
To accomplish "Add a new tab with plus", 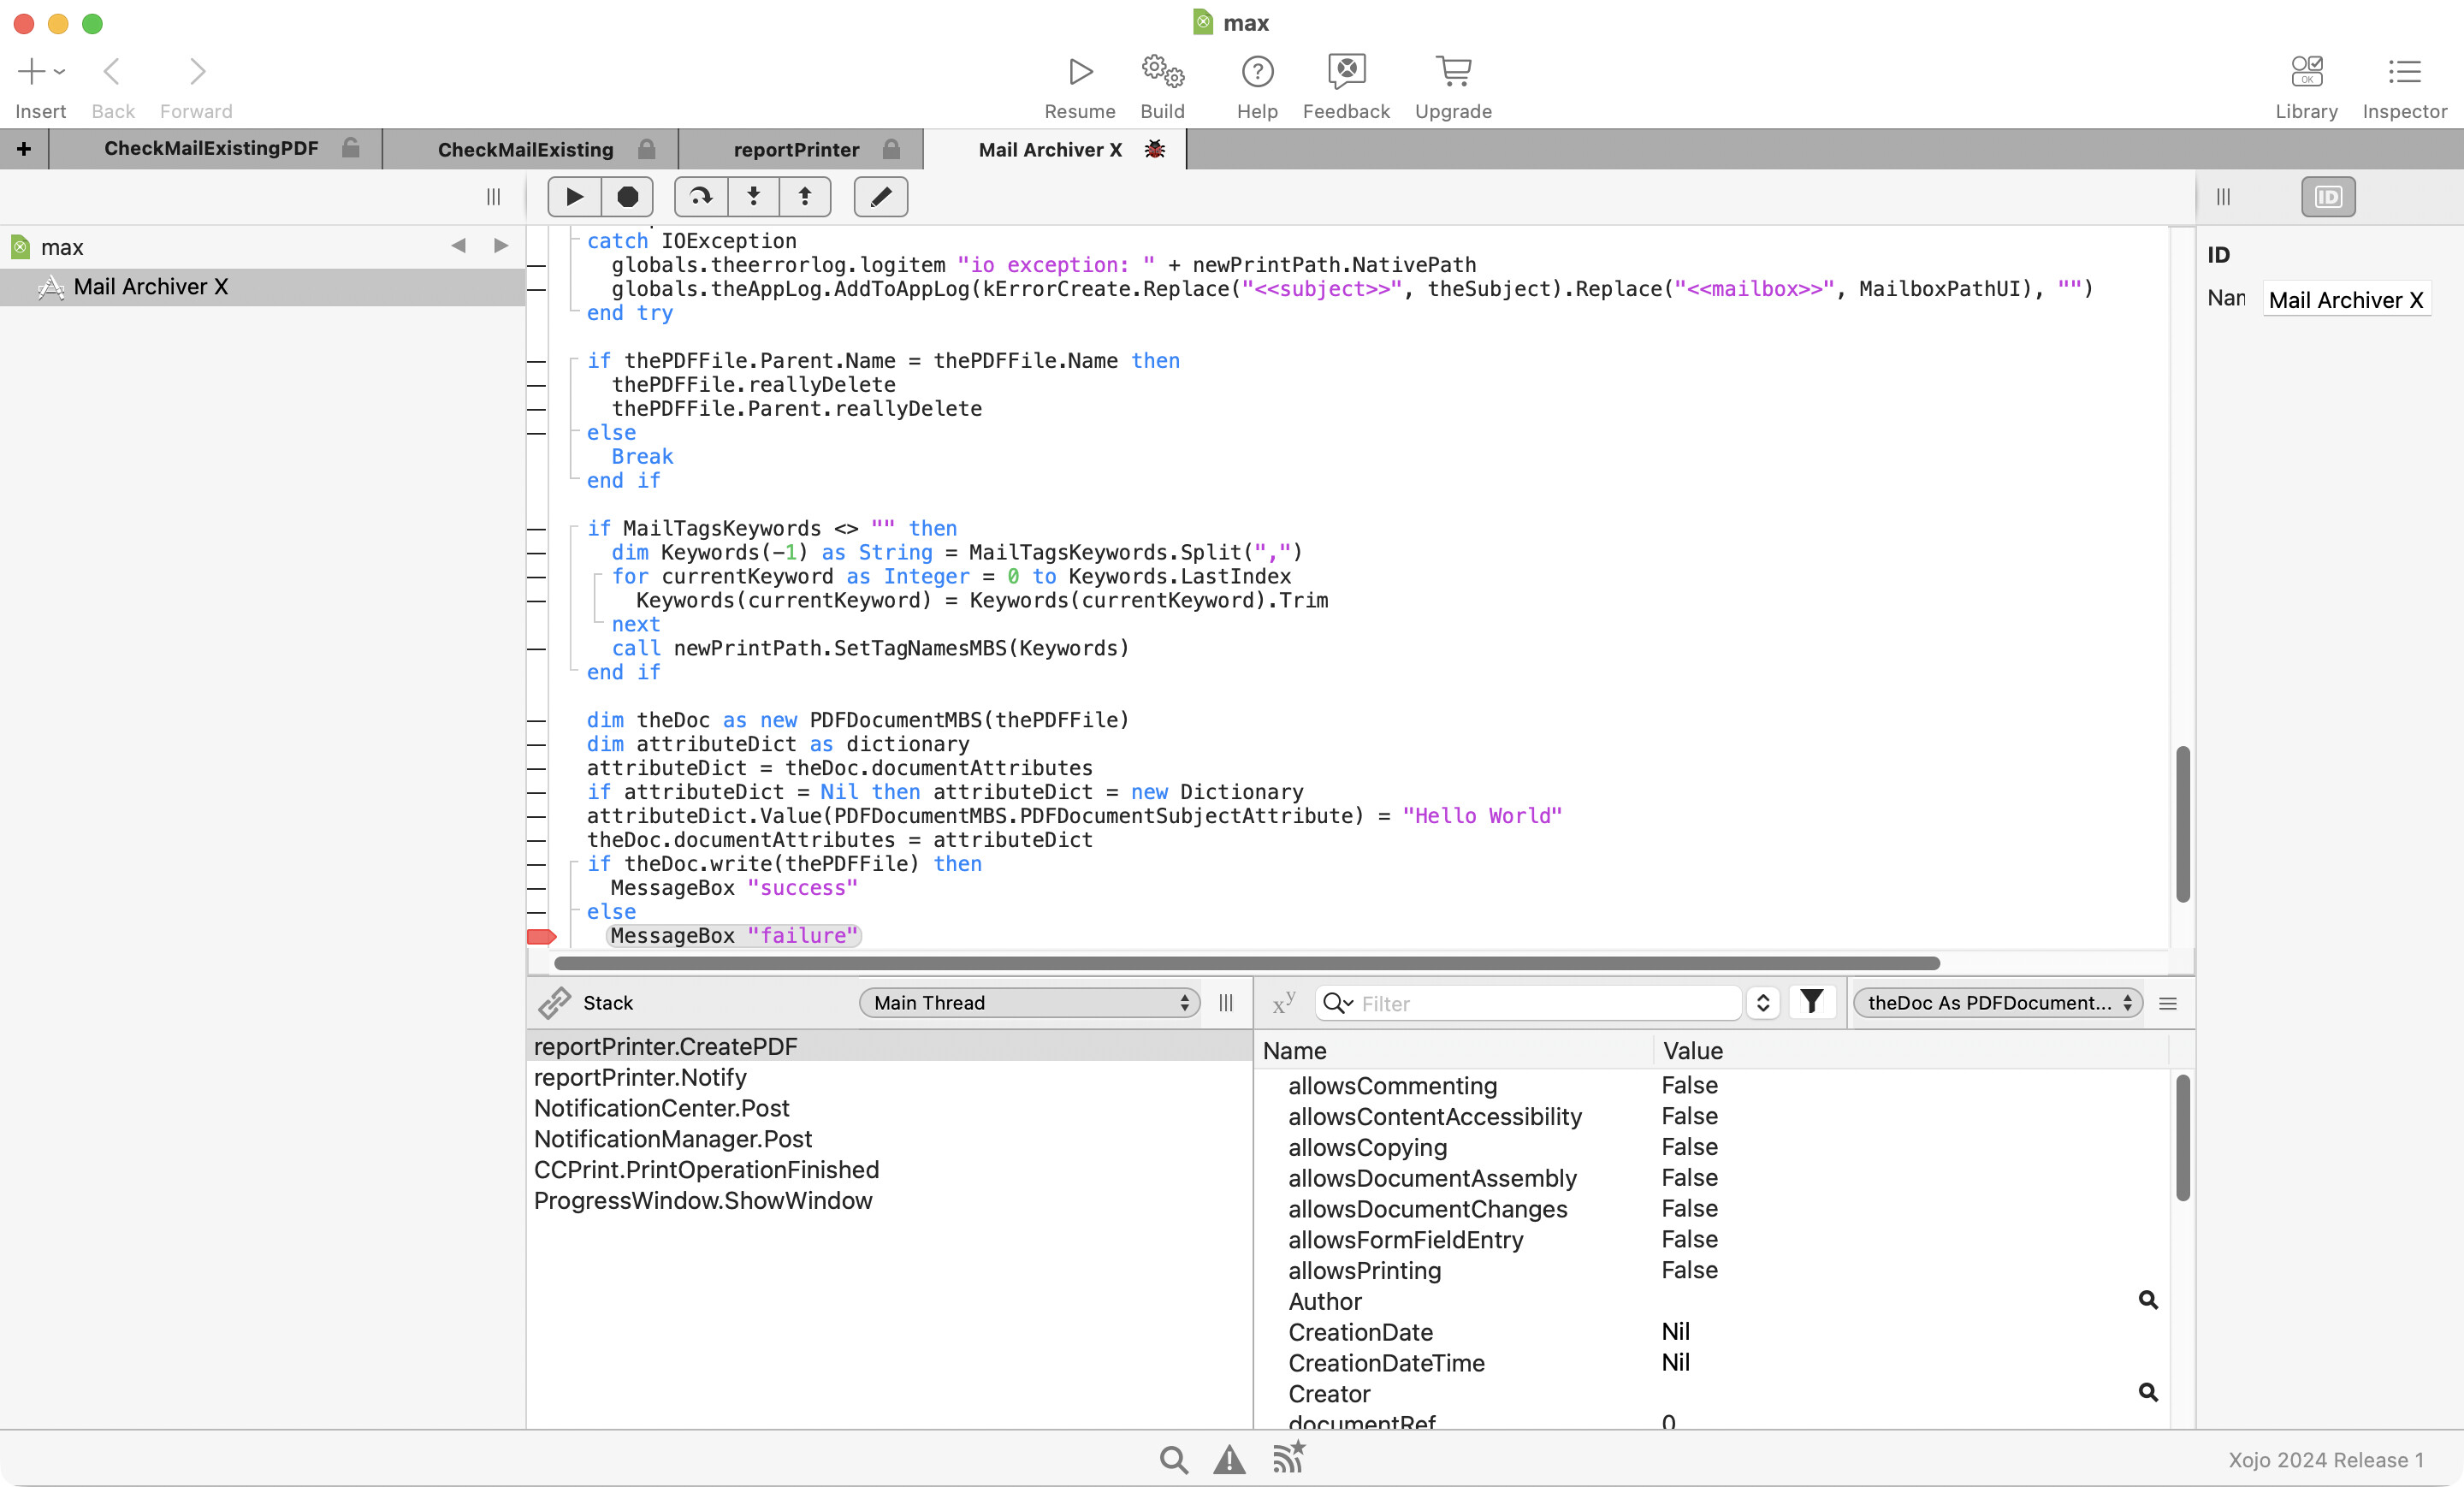I will (24, 149).
